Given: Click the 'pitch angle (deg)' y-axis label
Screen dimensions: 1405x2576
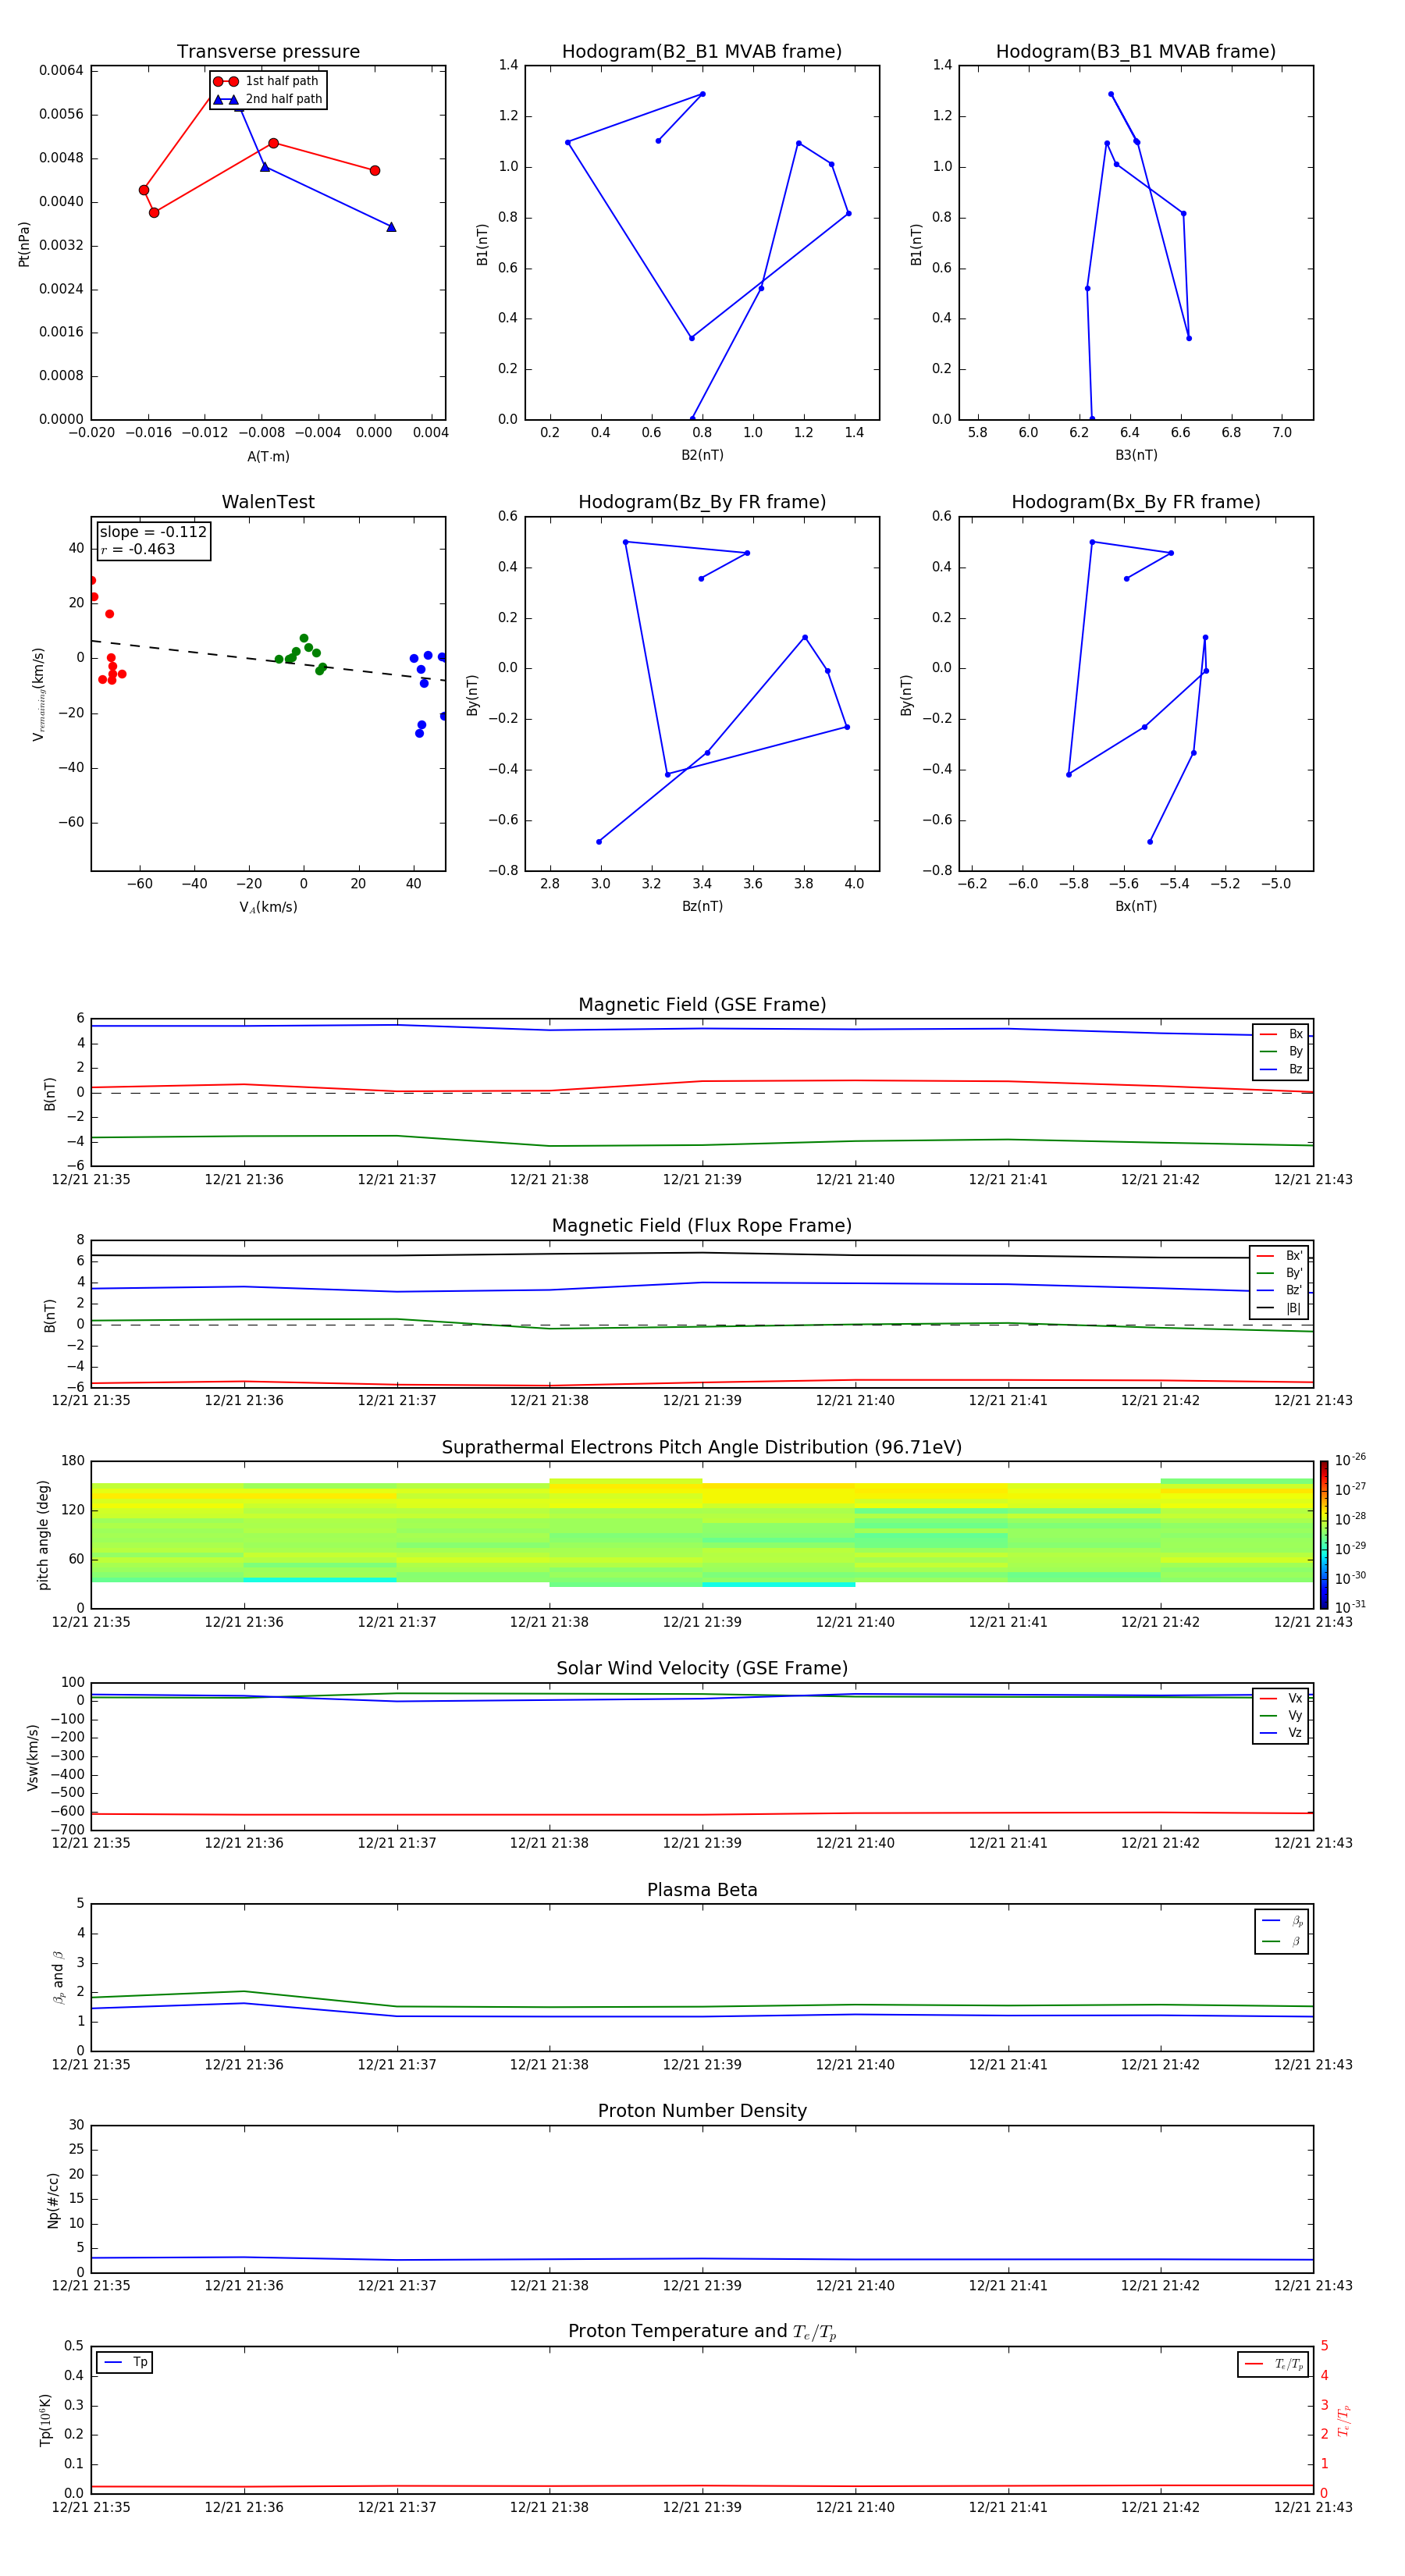Looking at the screenshot, I should [x=43, y=1535].
